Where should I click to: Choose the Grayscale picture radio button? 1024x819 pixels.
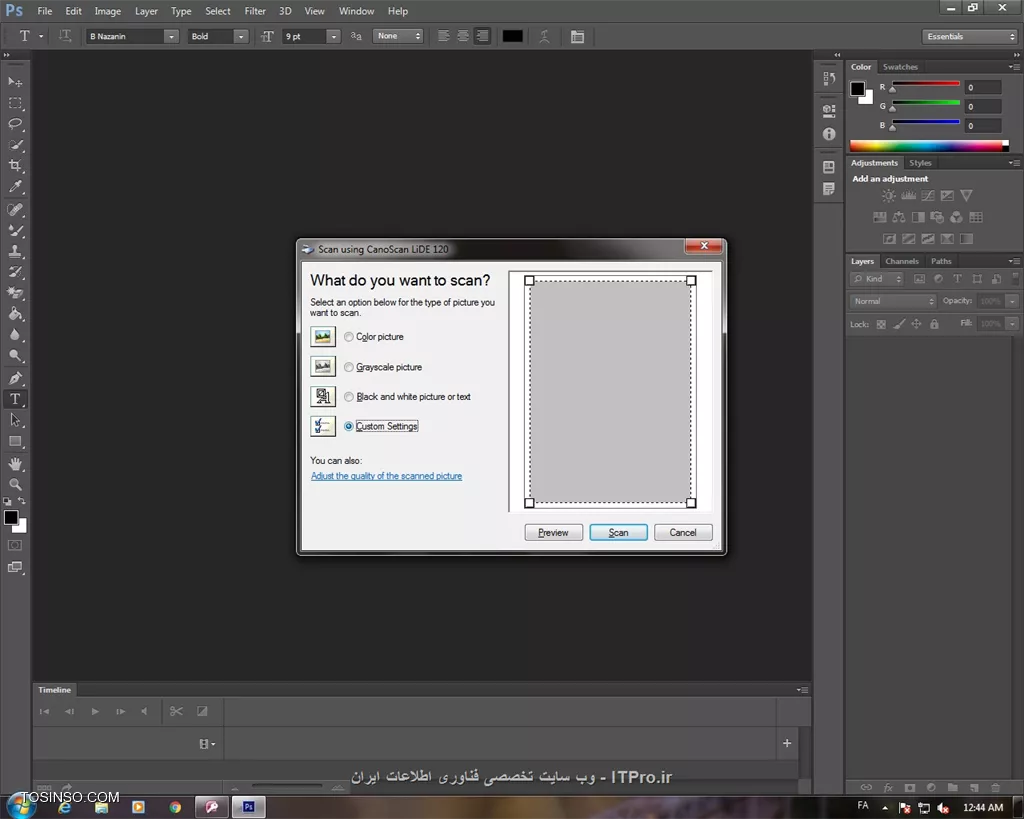(x=349, y=367)
